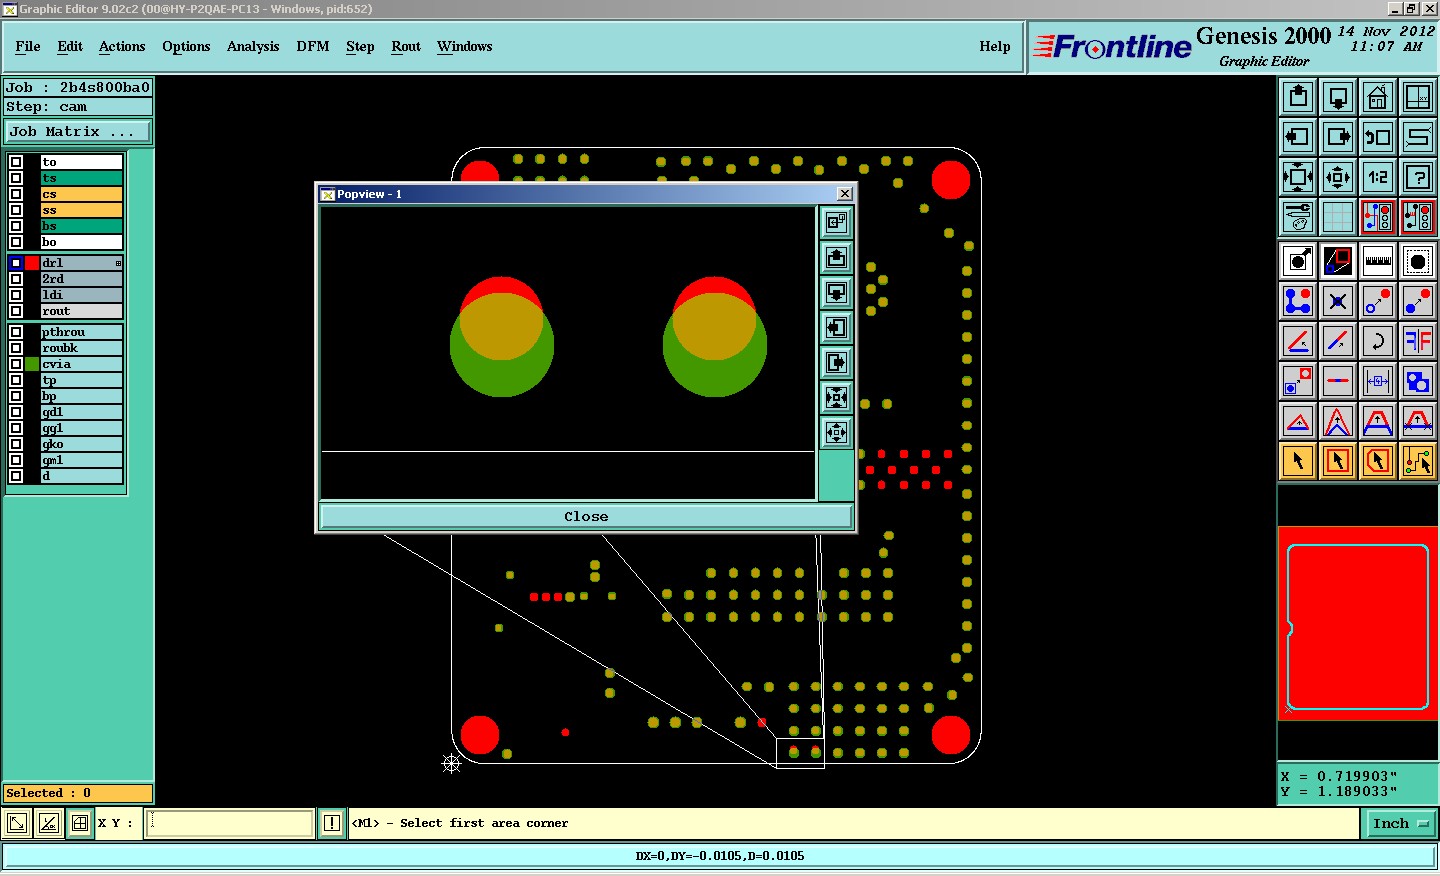Click the X Y coordinate input field

(x=230, y=823)
